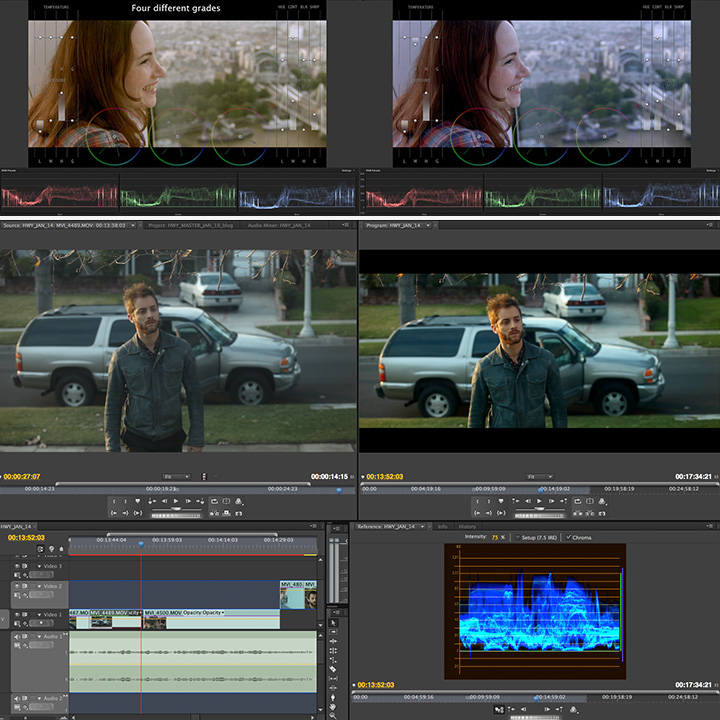Set Out point in Source monitor
720x720 pixels.
click(125, 501)
